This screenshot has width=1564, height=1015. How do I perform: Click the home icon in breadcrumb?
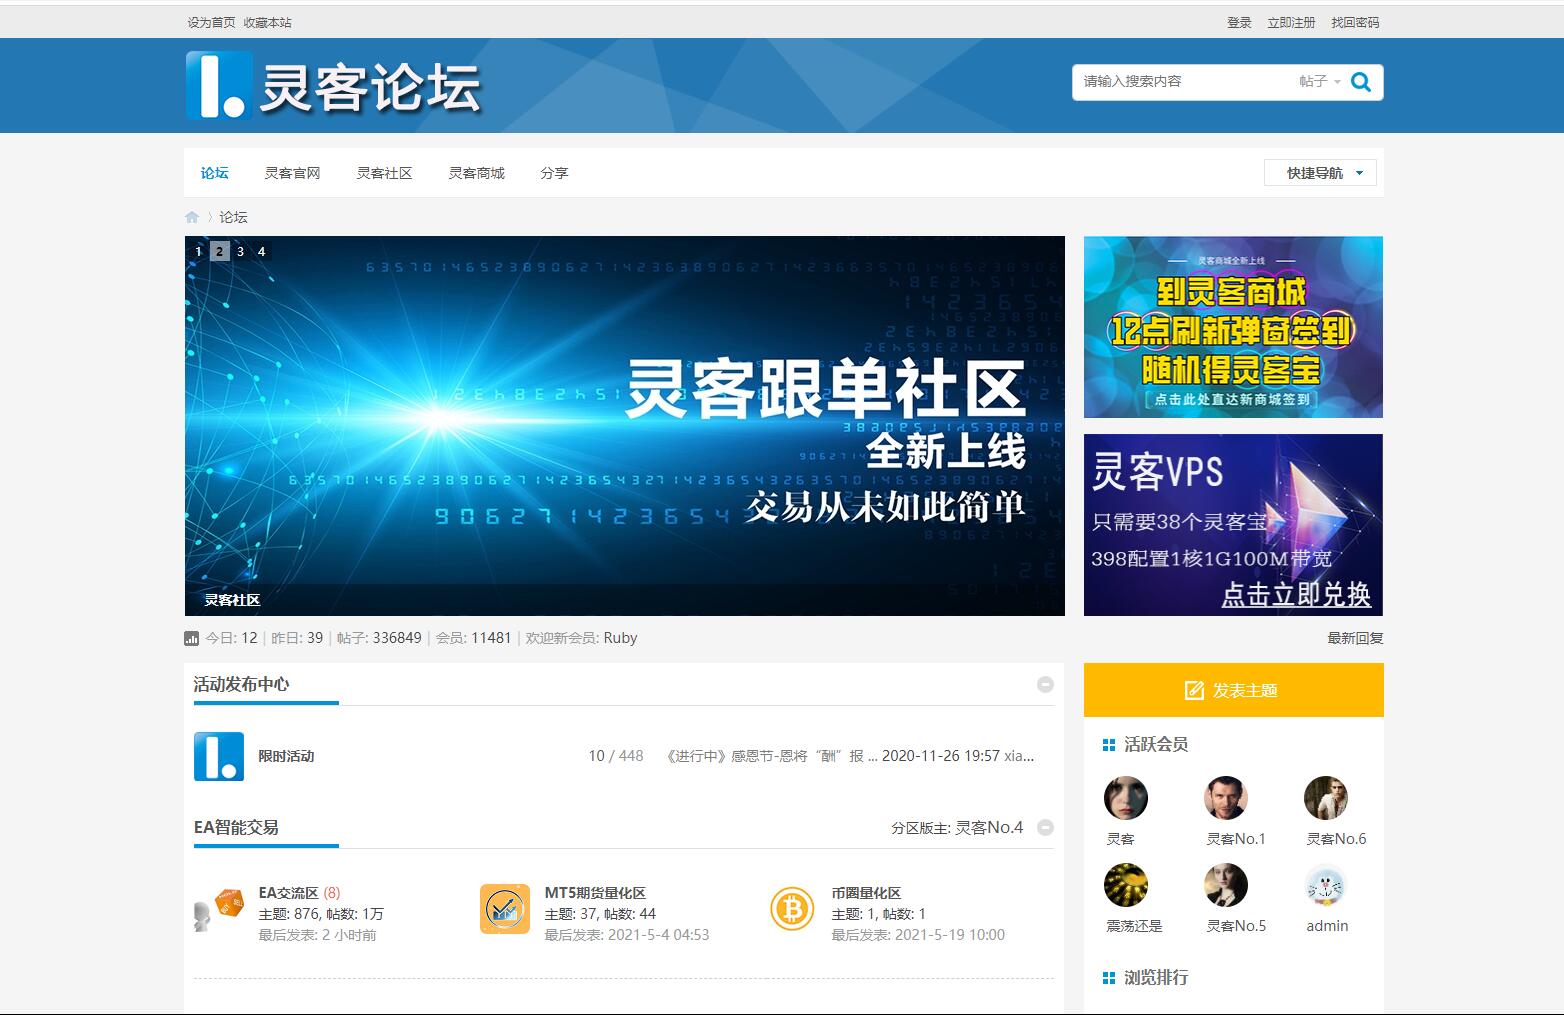coord(192,217)
